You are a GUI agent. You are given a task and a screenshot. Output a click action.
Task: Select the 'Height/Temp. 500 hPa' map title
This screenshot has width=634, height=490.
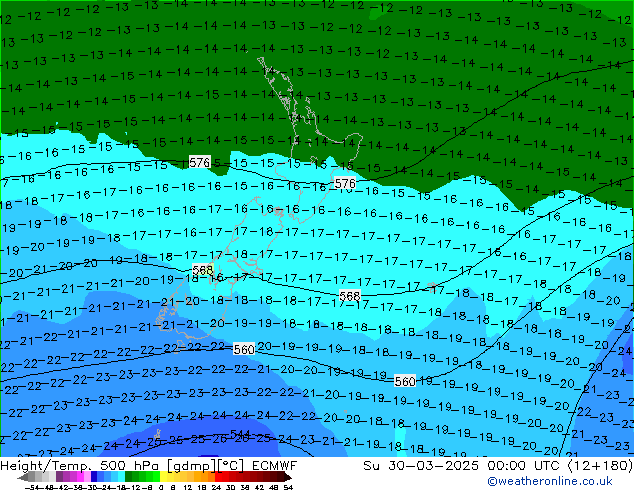pyautogui.click(x=81, y=466)
